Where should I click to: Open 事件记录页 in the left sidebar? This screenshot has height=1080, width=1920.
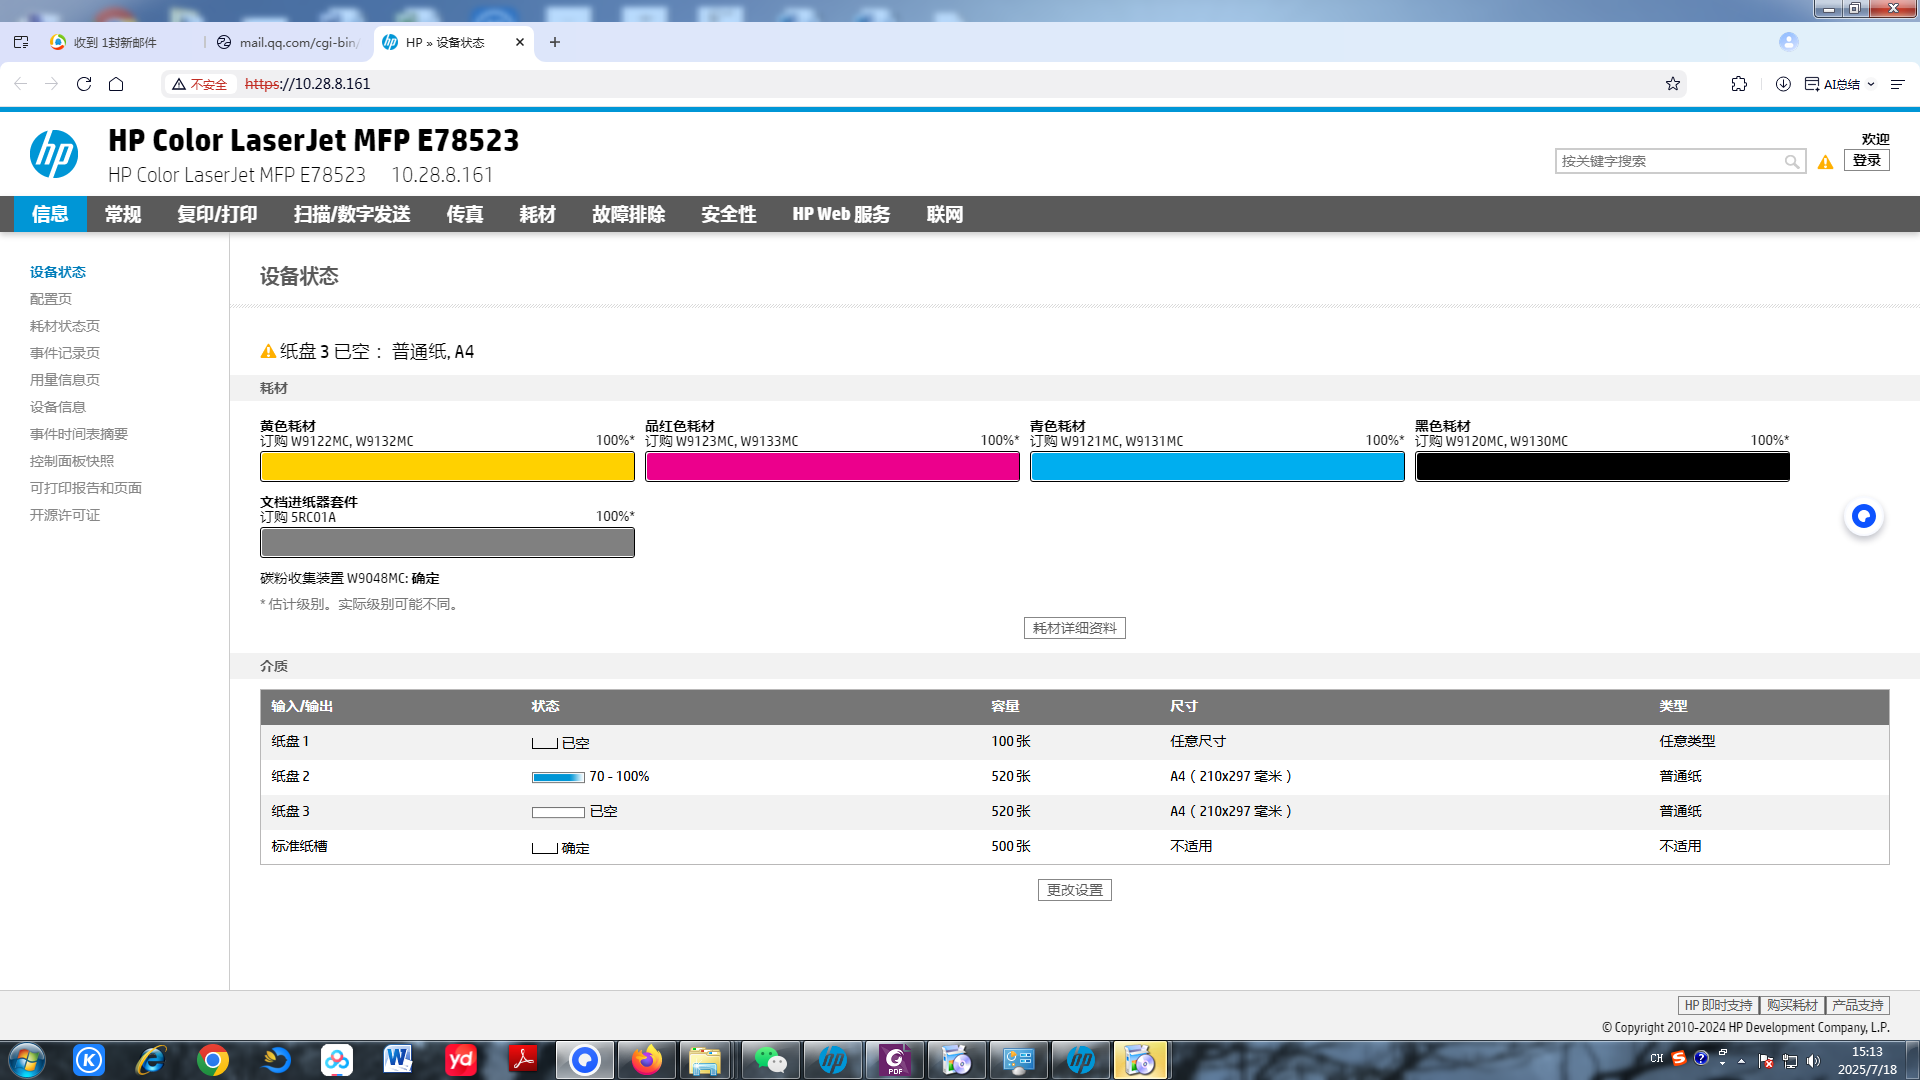(65, 353)
